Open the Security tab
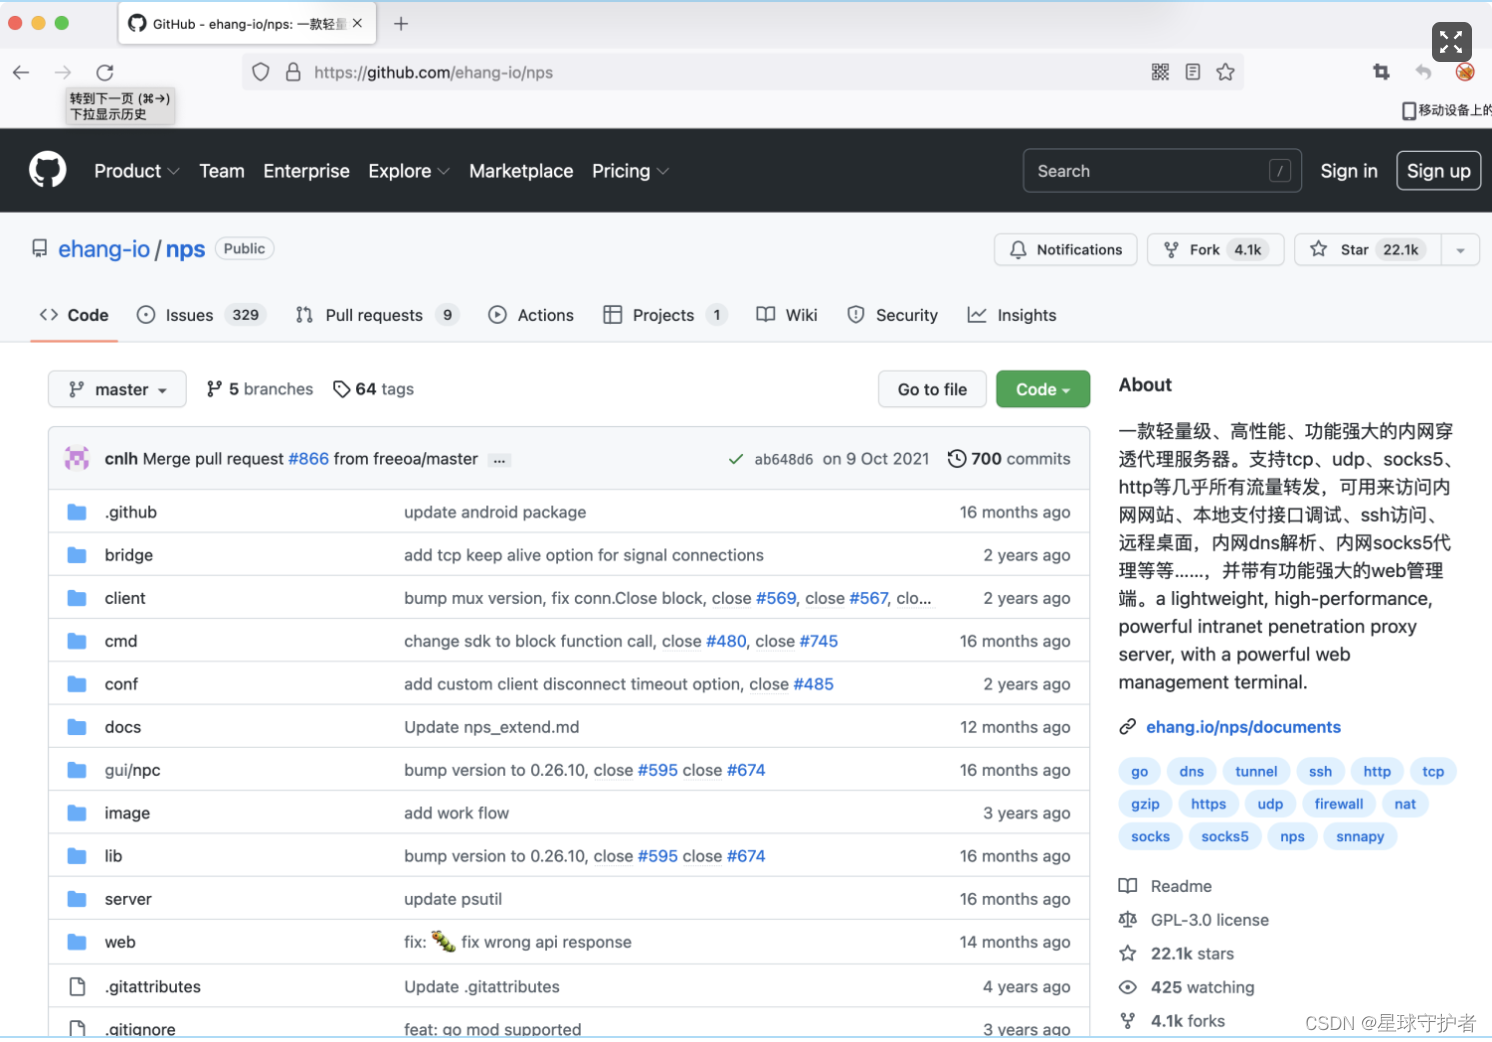1492x1042 pixels. point(893,315)
